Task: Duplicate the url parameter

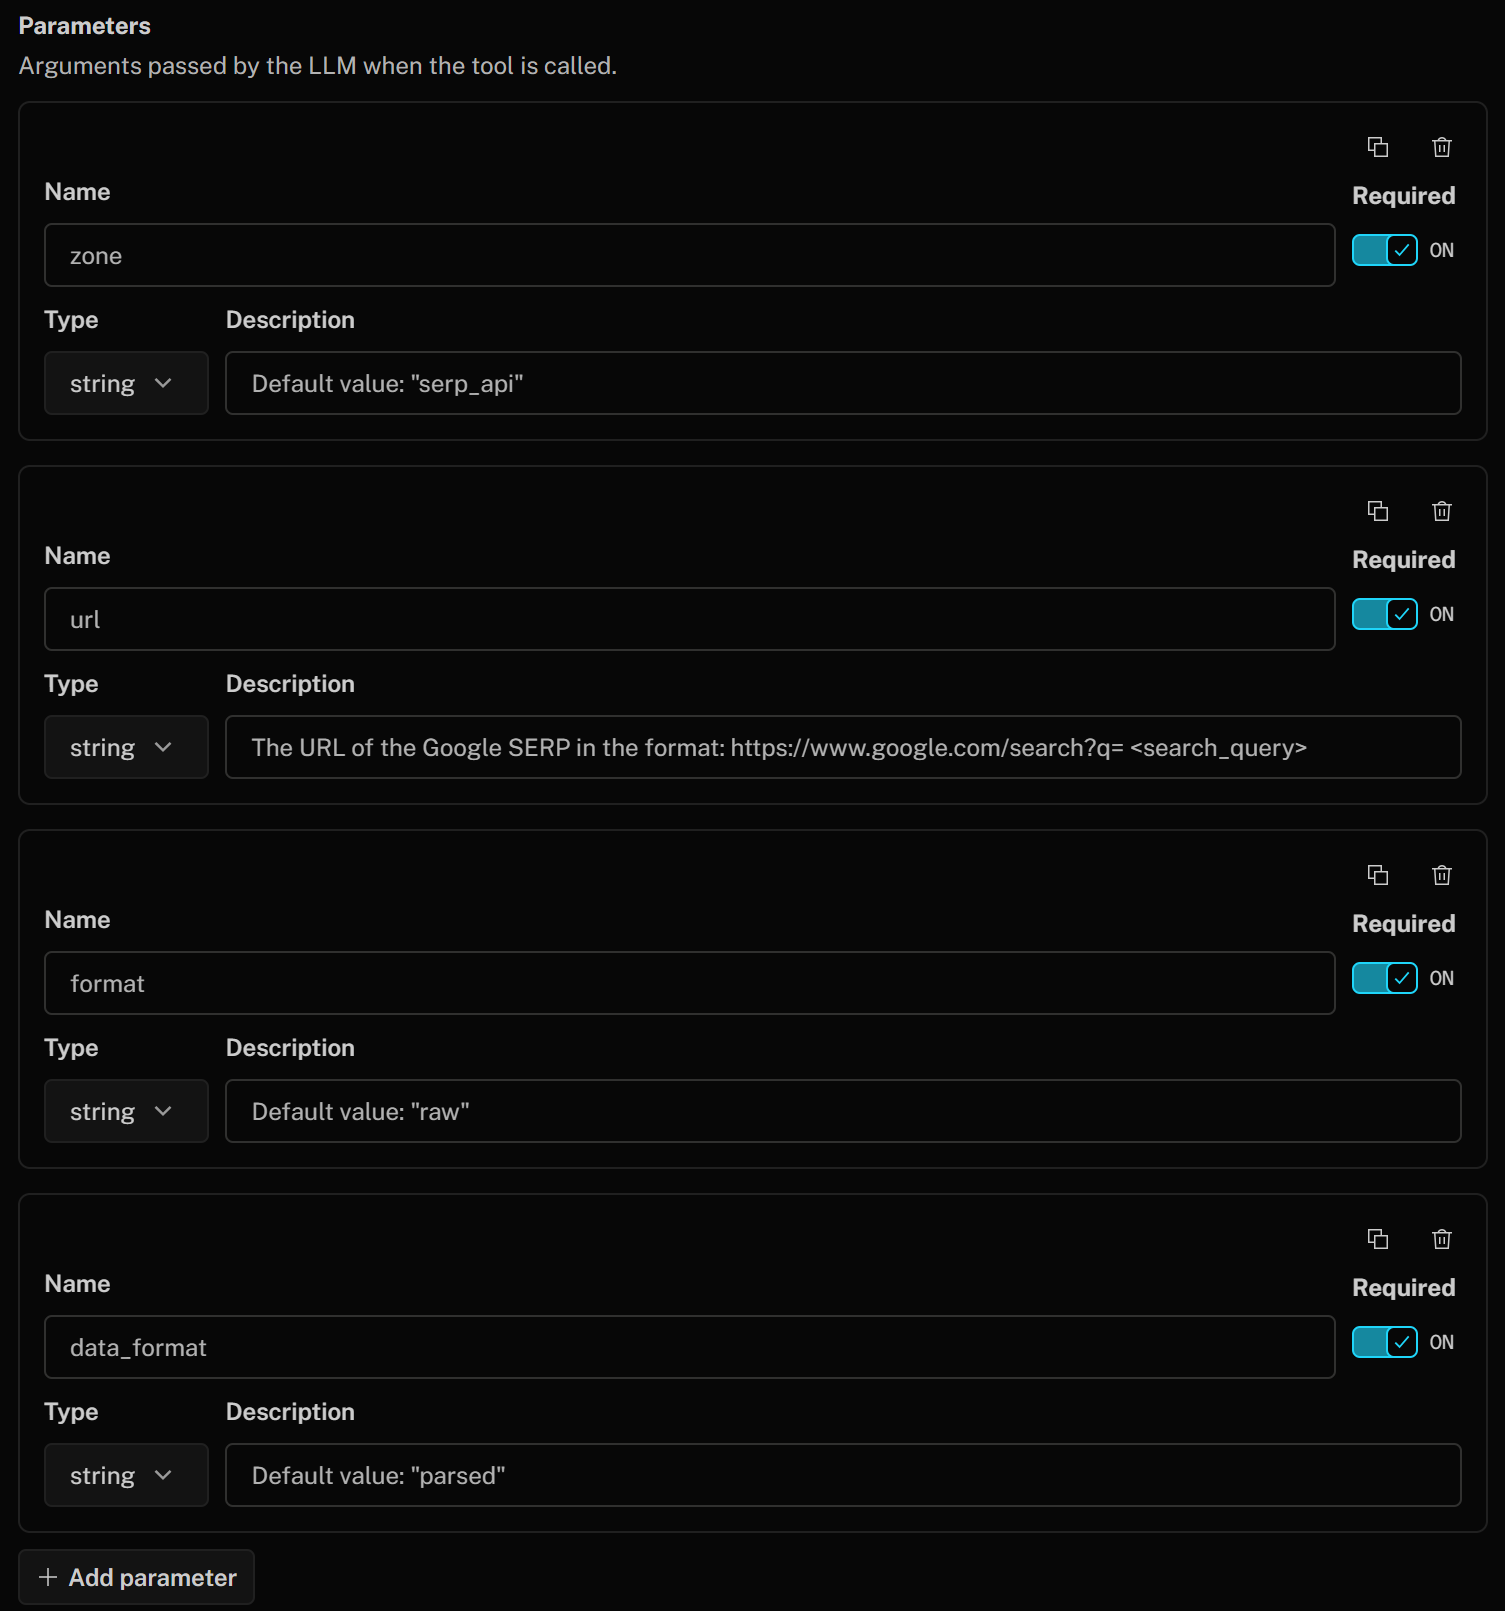Action: click(x=1377, y=511)
